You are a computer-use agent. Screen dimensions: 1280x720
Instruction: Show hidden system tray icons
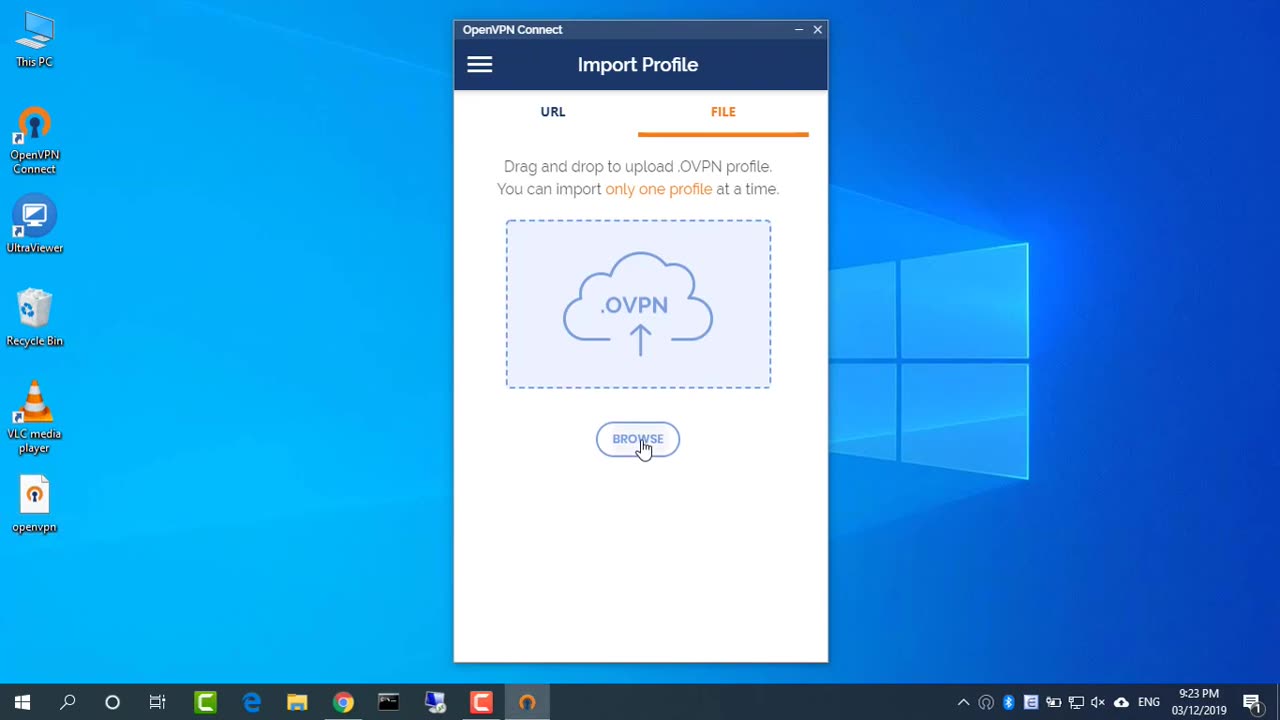pos(963,702)
